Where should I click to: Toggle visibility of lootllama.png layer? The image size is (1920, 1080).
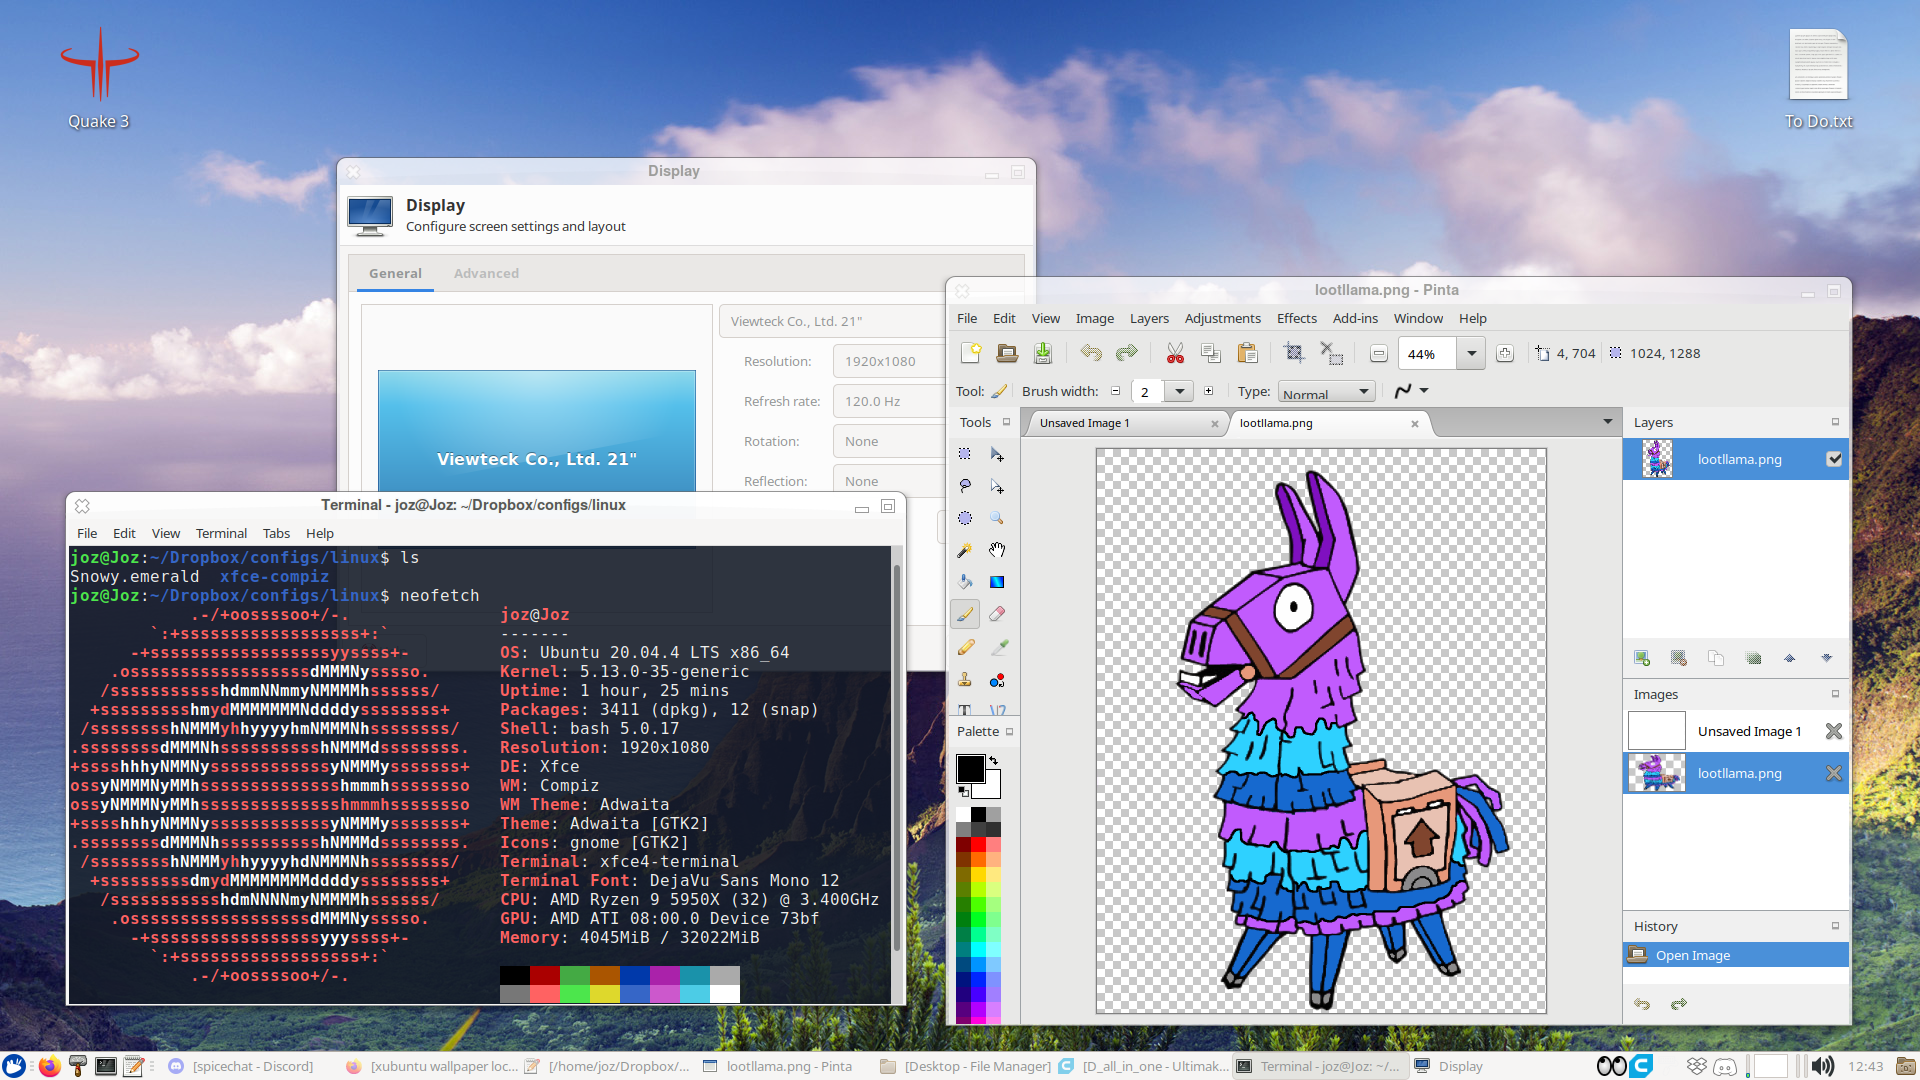(1834, 459)
